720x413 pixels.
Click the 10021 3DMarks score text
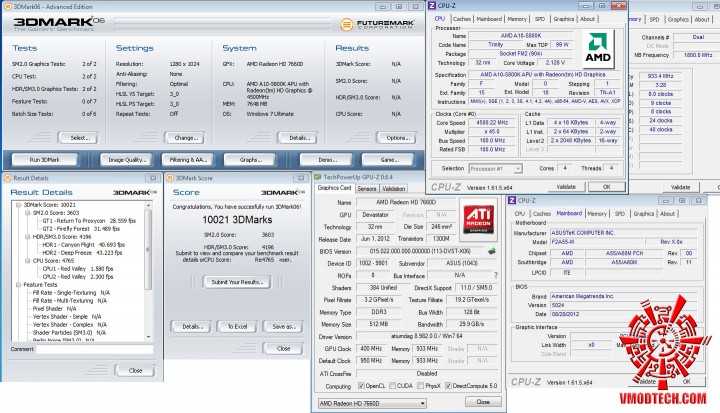click(x=237, y=220)
